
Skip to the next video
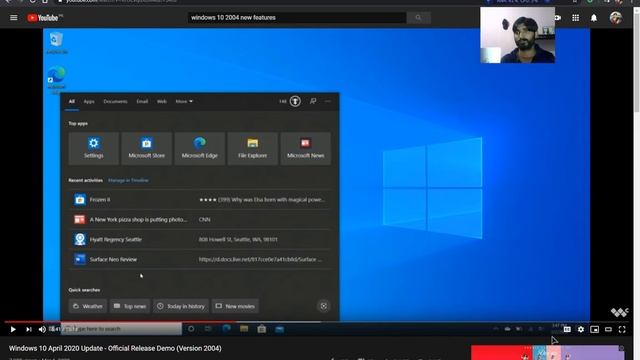coord(29,329)
